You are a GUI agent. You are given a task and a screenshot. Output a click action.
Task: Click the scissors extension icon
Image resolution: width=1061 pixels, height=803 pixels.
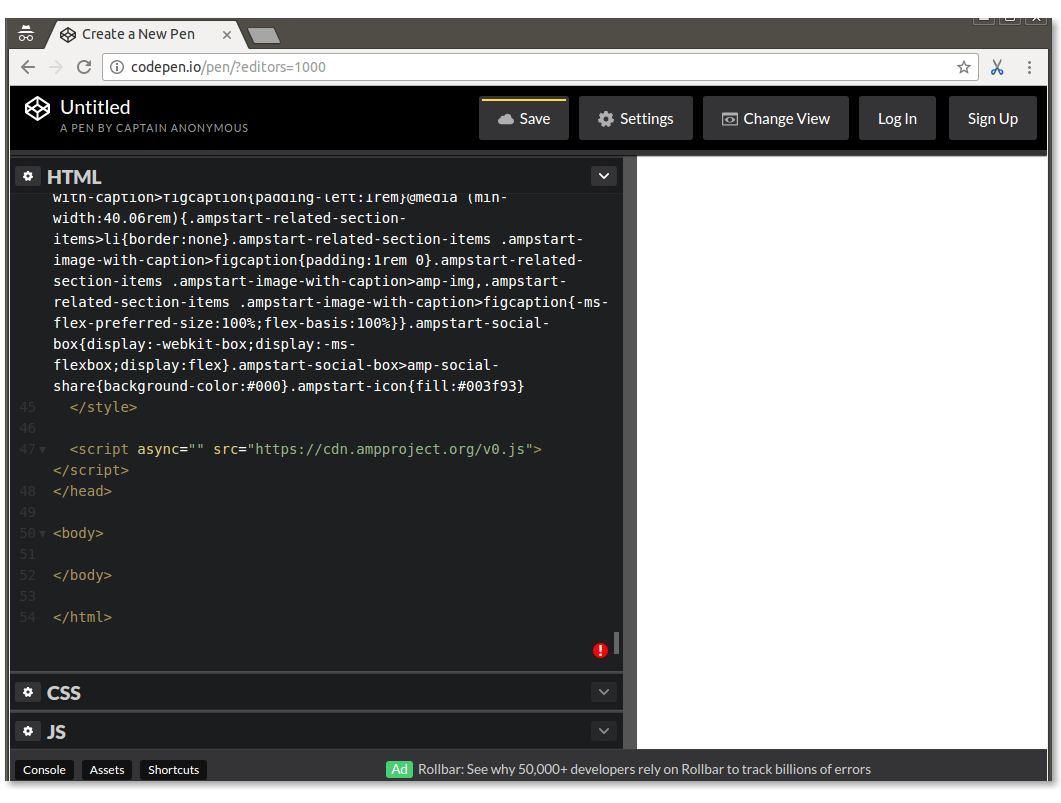point(997,67)
